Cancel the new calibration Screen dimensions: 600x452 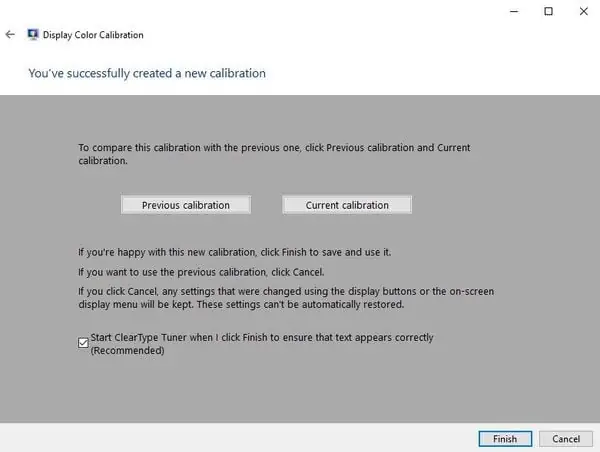(x=566, y=439)
